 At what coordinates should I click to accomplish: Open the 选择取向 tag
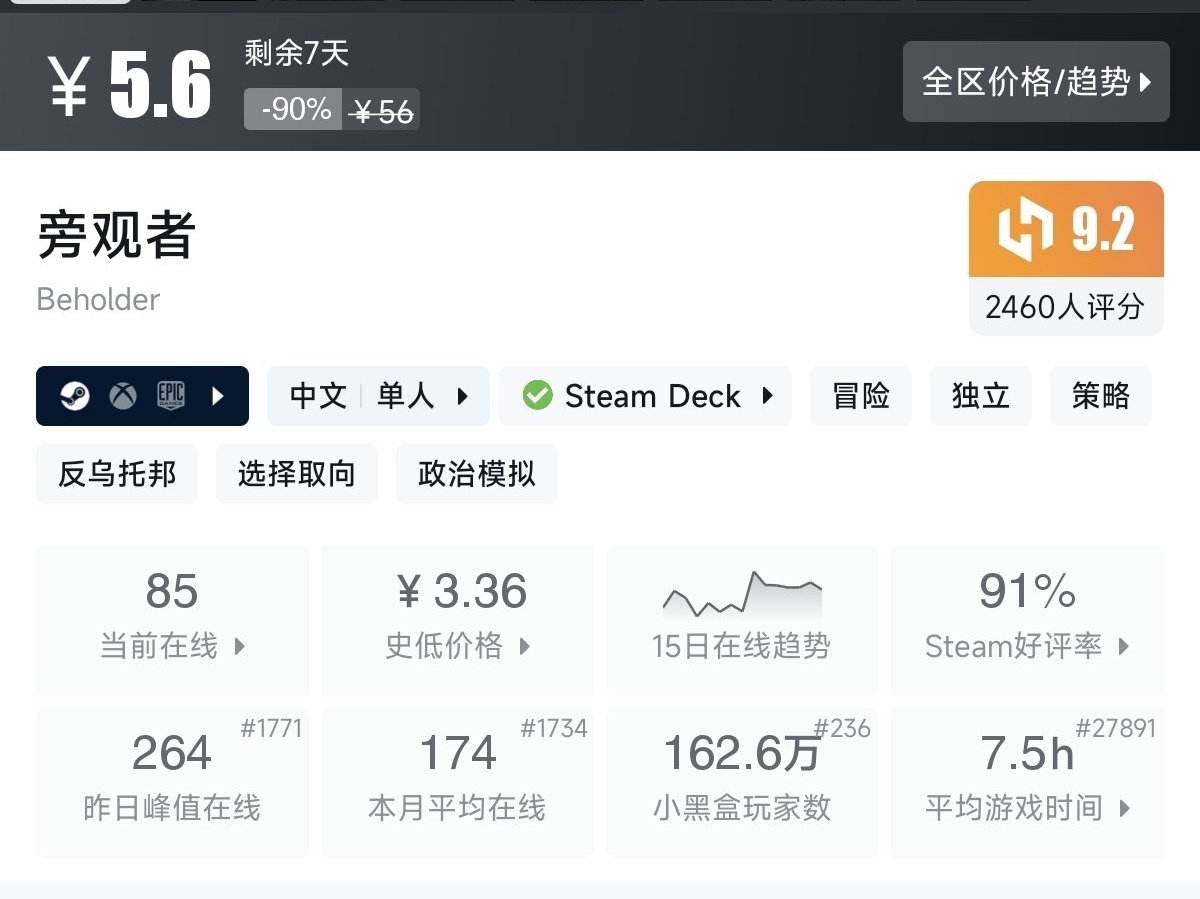[297, 474]
